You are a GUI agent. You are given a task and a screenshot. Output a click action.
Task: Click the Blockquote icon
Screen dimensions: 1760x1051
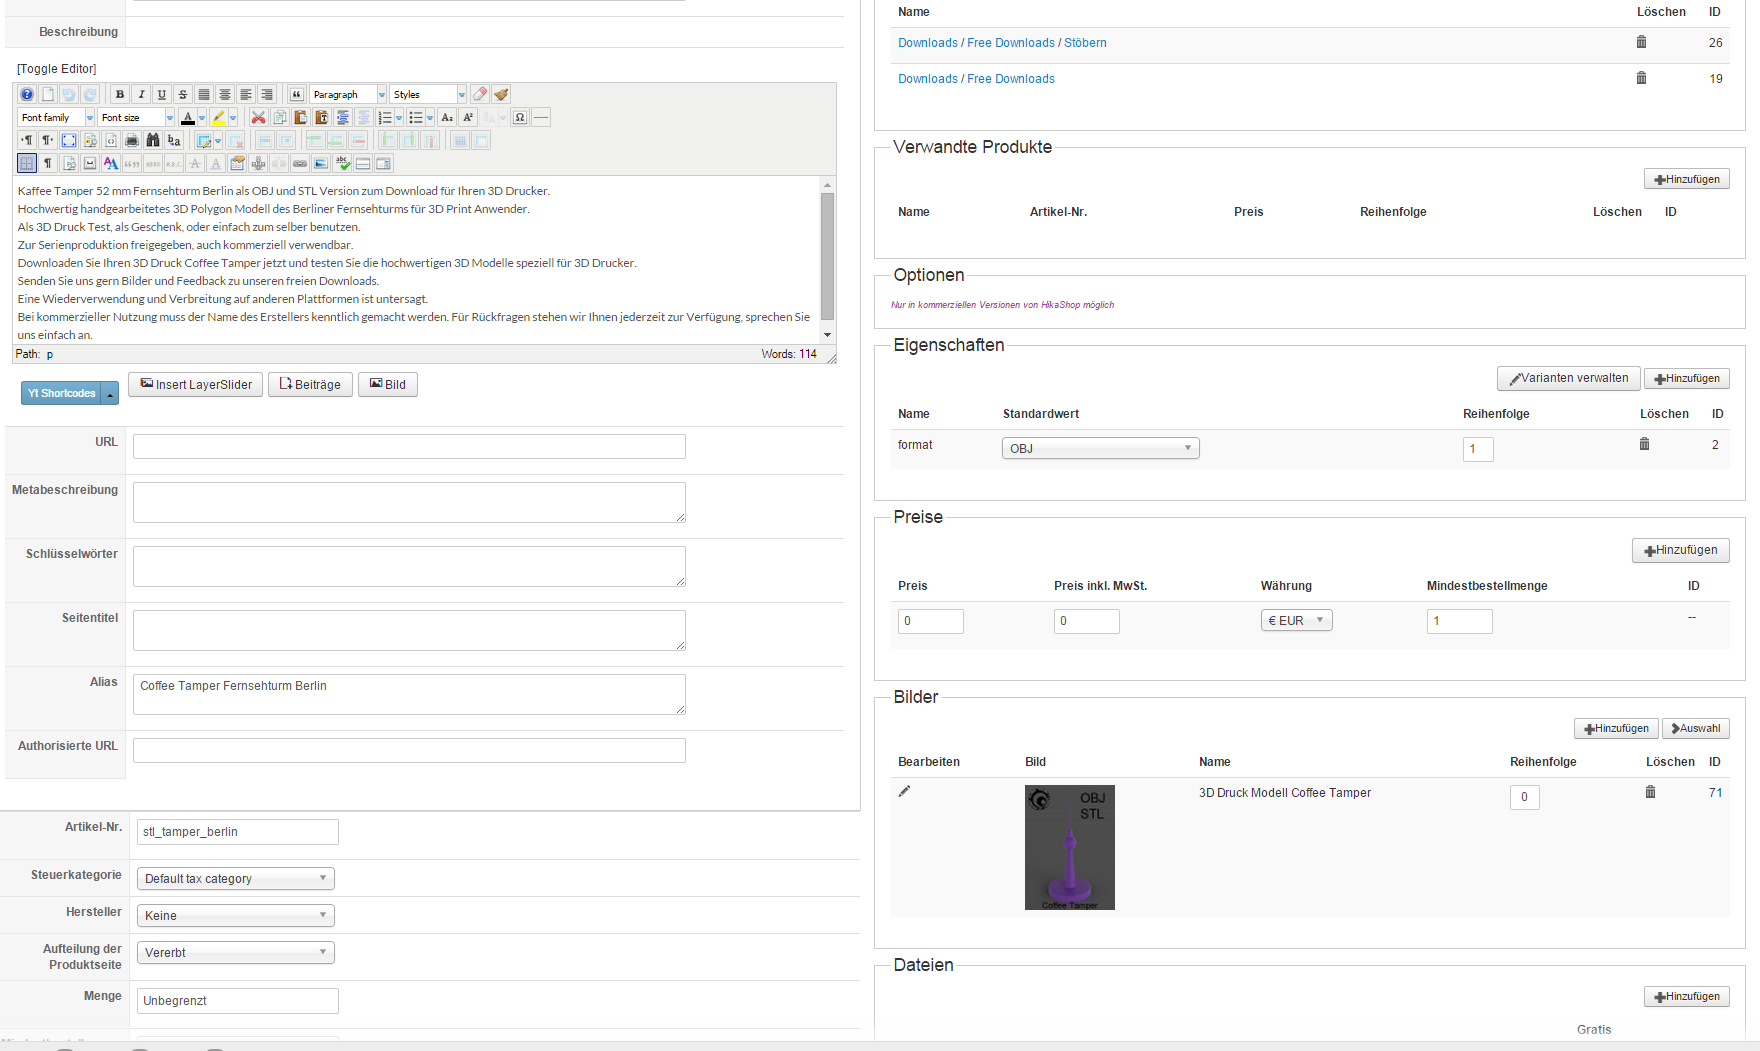click(297, 94)
